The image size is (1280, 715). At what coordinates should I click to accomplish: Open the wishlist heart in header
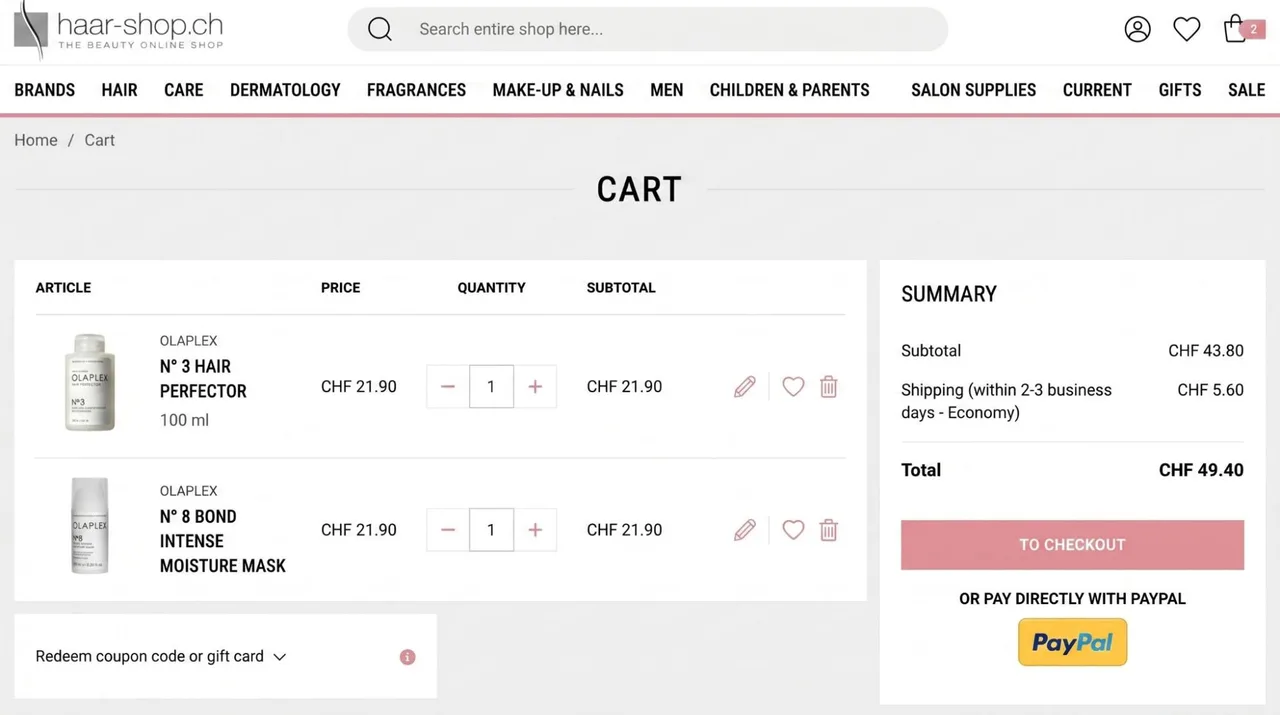tap(1186, 29)
